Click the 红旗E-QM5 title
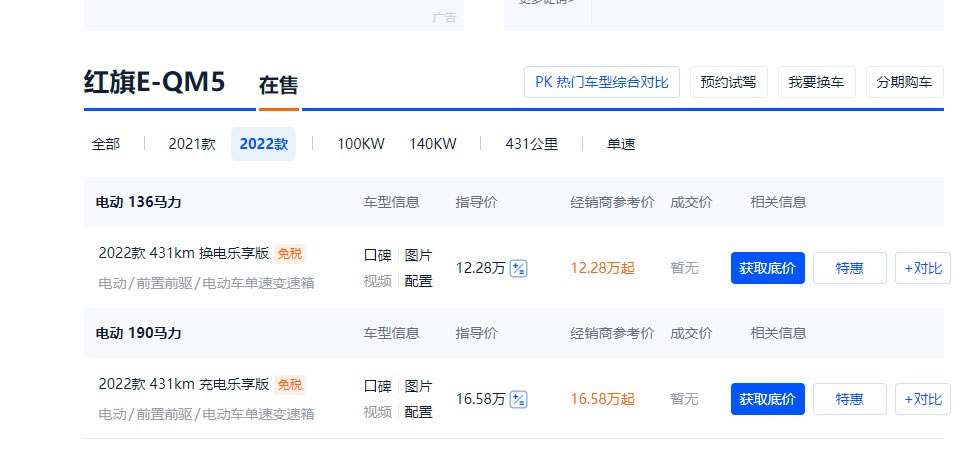This screenshot has height=466, width=975. [x=154, y=83]
